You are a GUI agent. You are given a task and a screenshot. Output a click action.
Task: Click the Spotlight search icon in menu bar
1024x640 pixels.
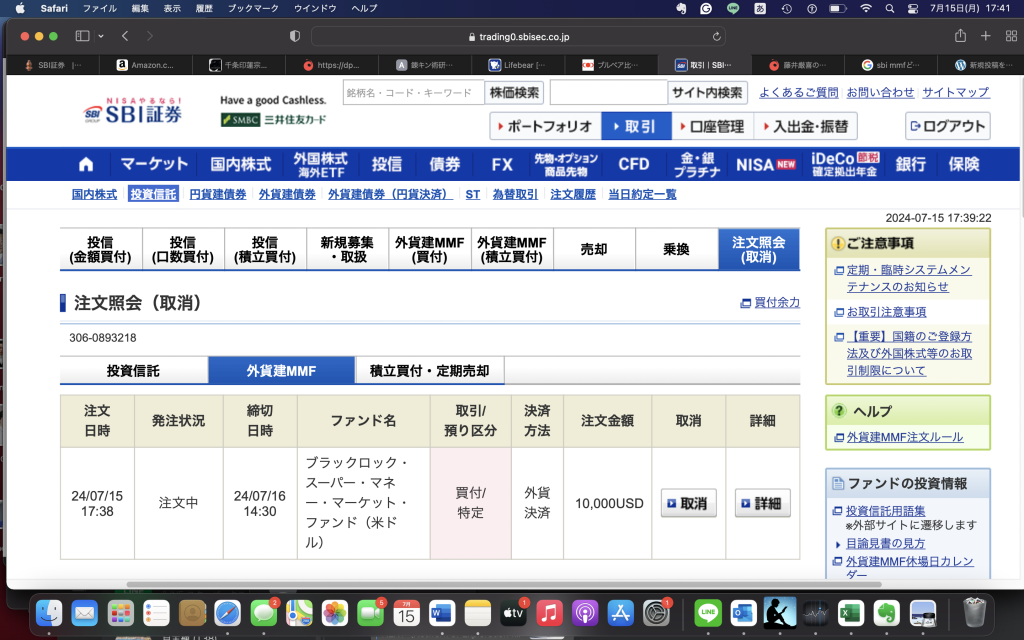(889, 9)
